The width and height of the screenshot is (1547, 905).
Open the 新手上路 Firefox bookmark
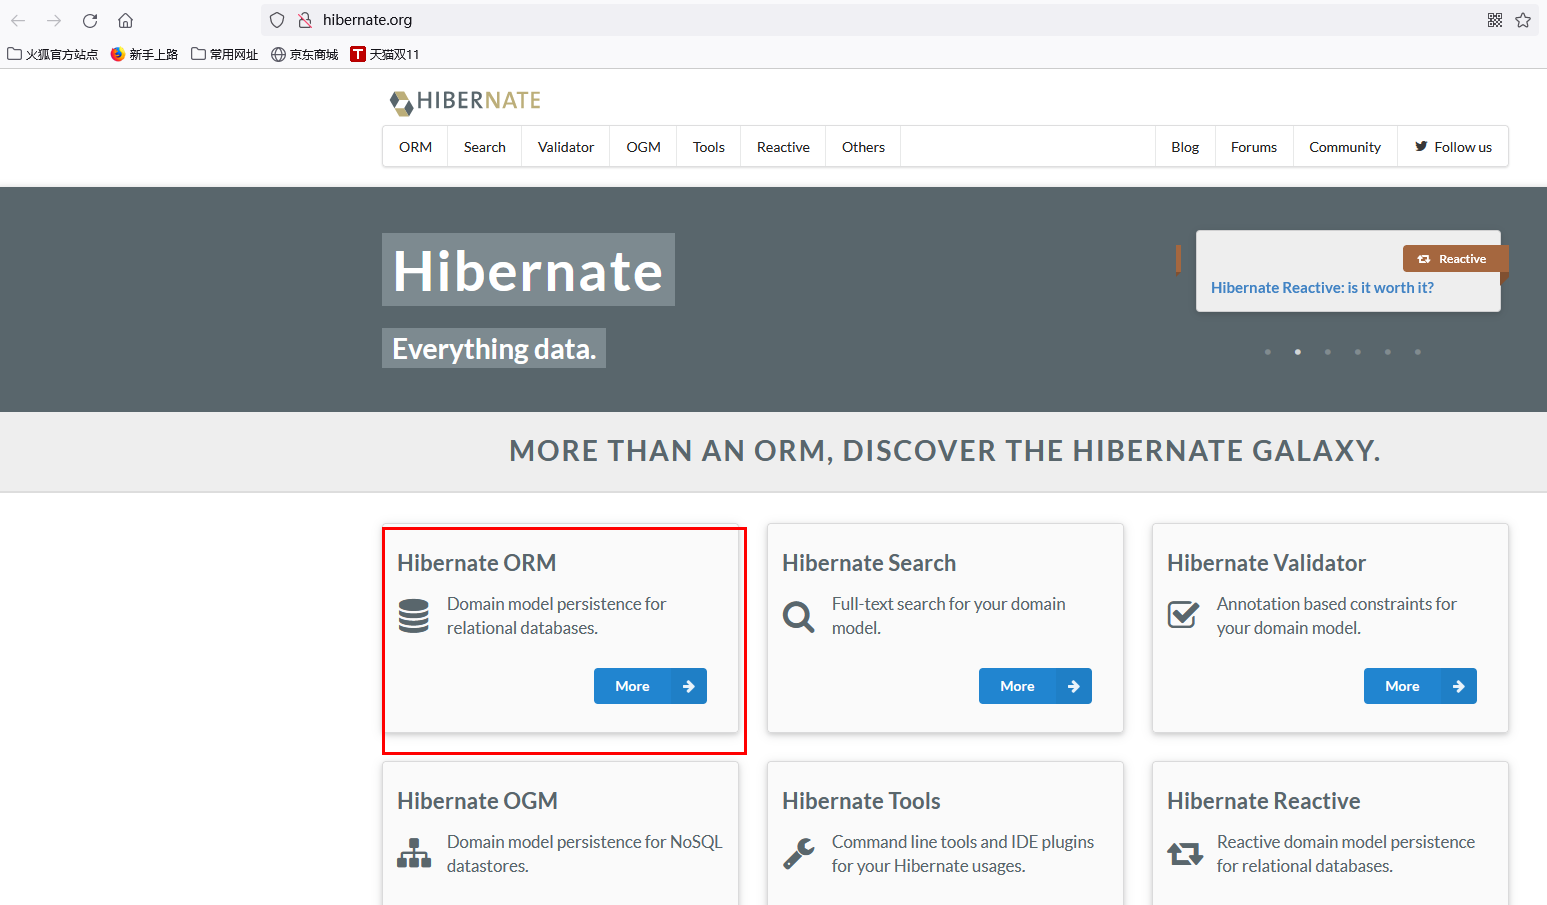pos(144,55)
